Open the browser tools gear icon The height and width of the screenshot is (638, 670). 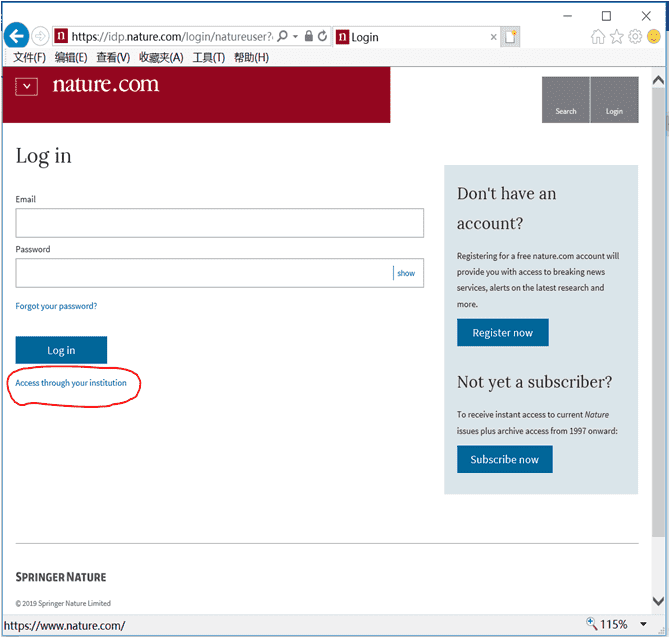(x=635, y=37)
